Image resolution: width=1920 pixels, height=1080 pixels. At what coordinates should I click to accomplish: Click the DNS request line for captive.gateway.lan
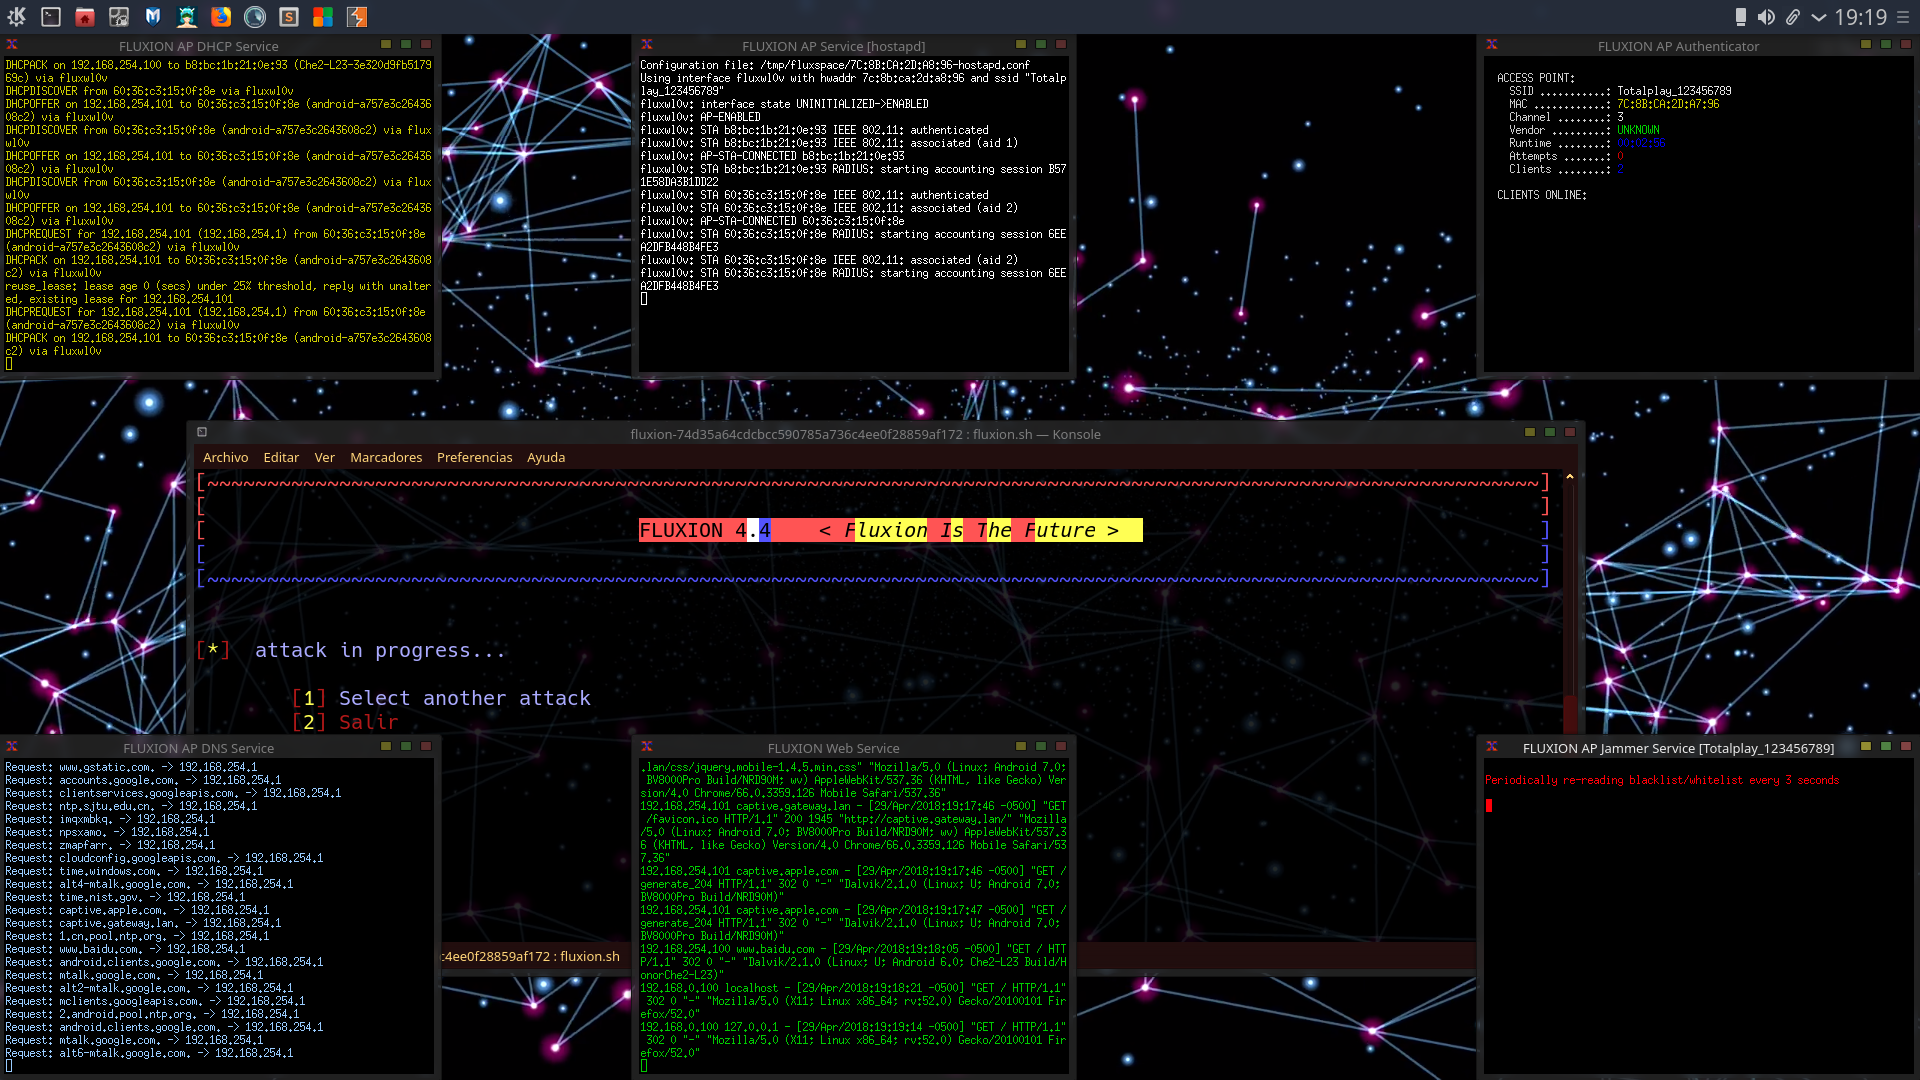[143, 923]
